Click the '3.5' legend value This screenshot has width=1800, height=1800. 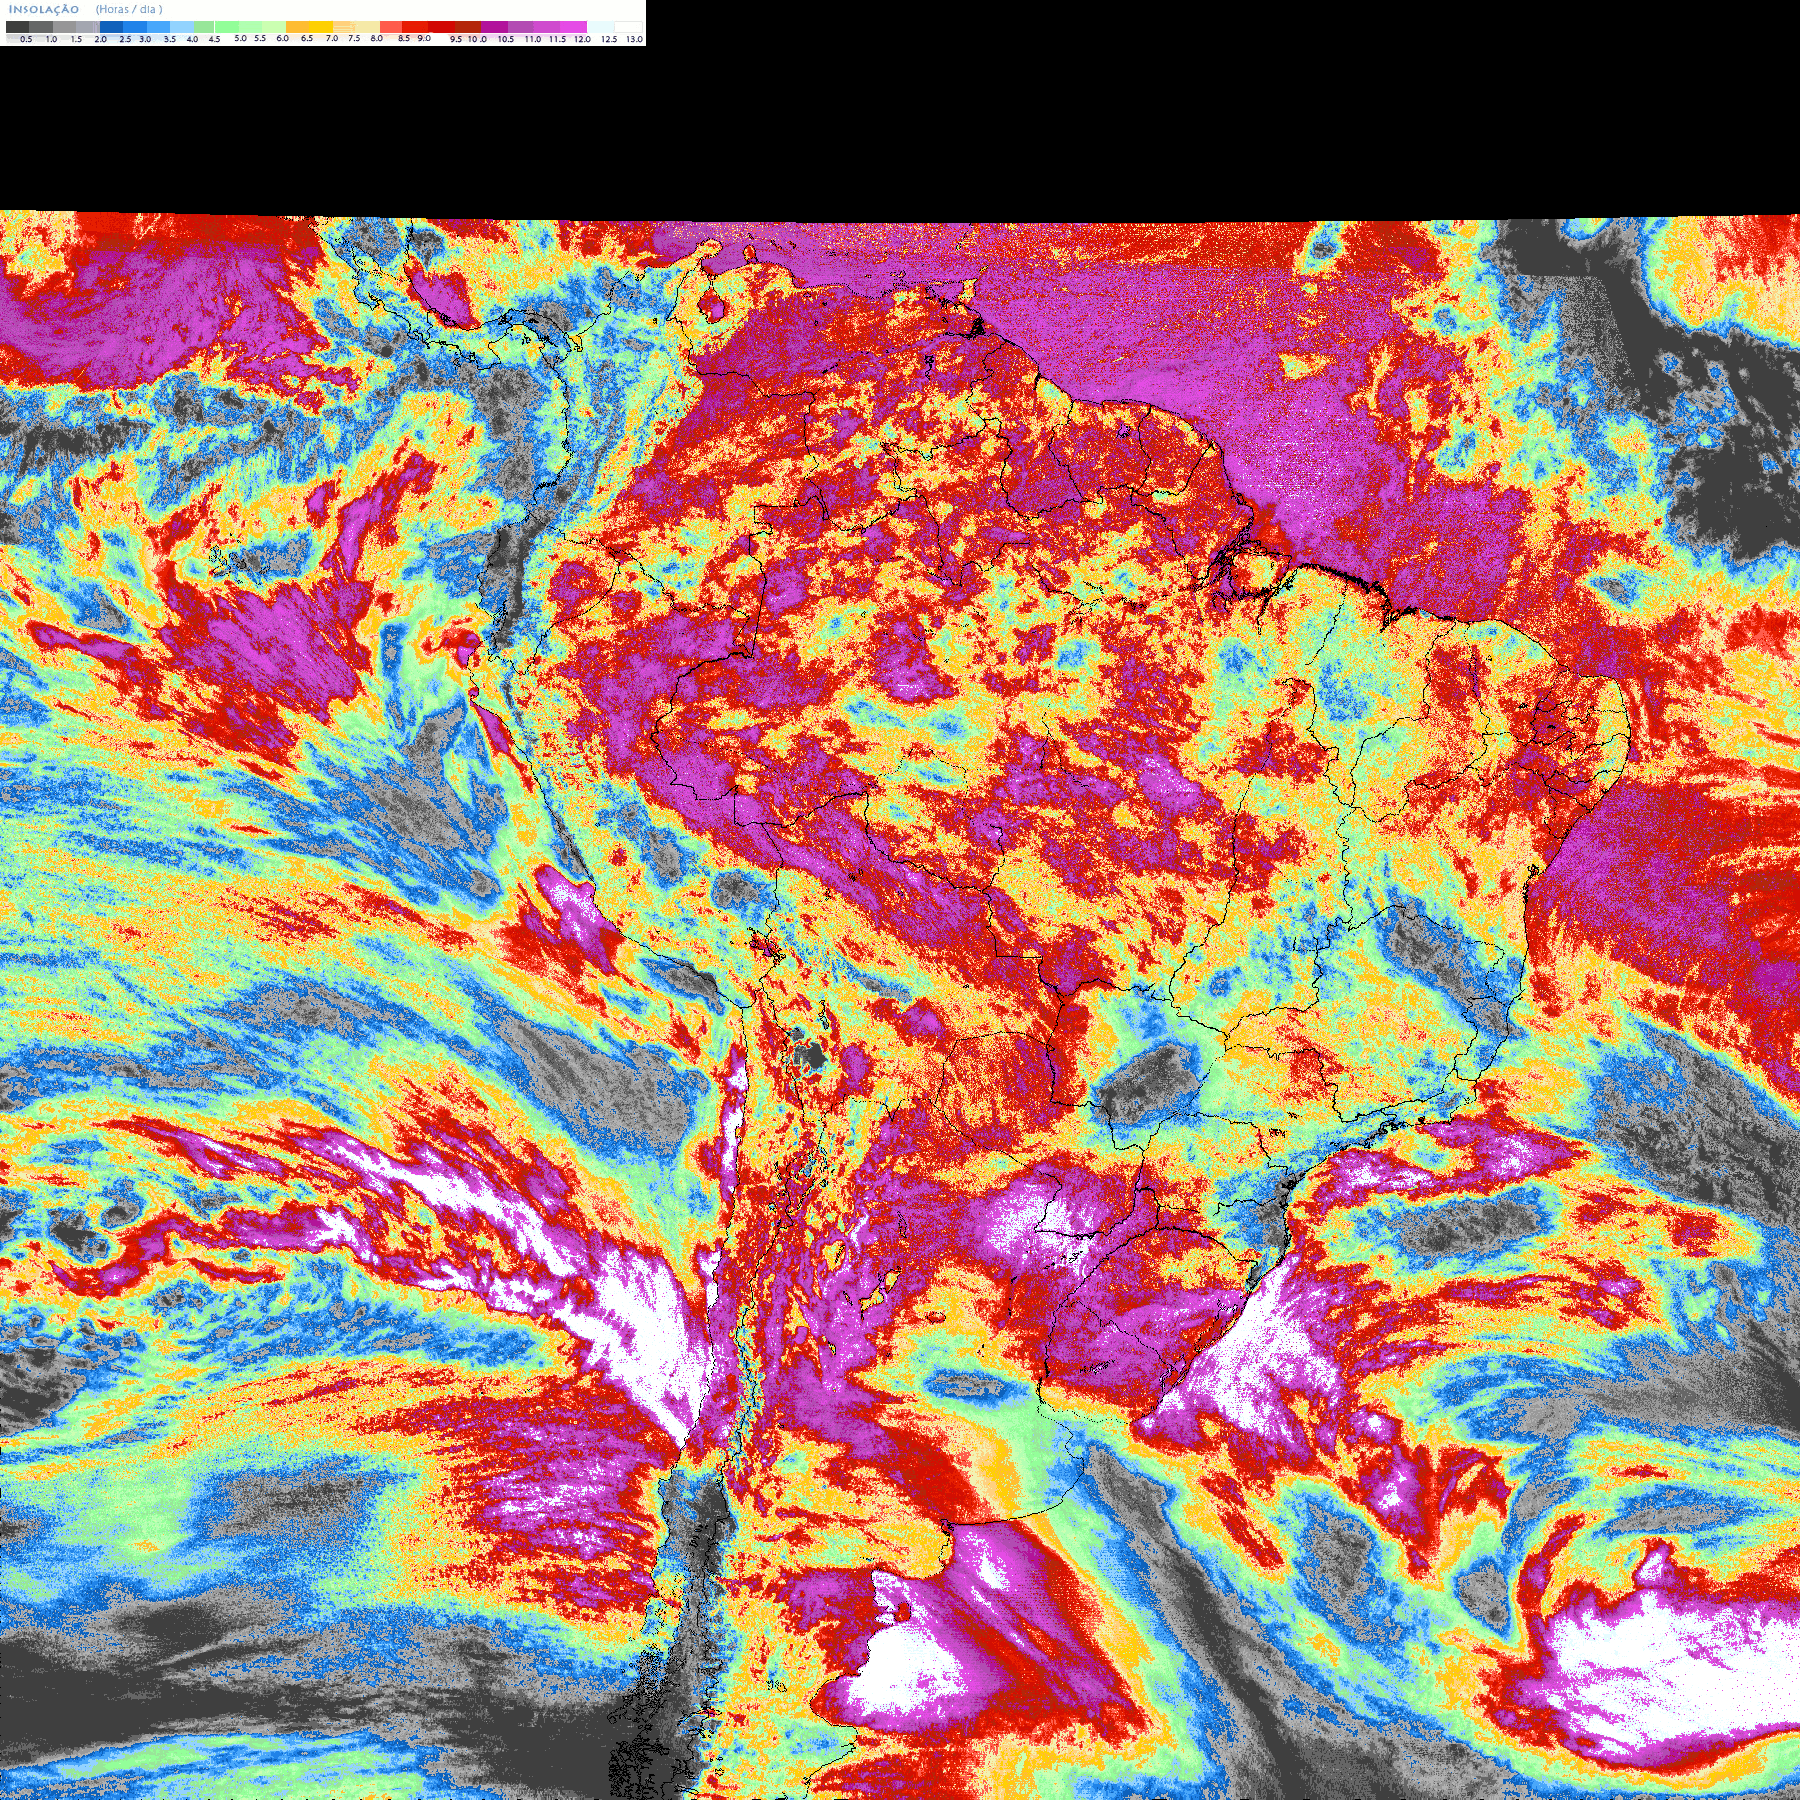(x=170, y=39)
